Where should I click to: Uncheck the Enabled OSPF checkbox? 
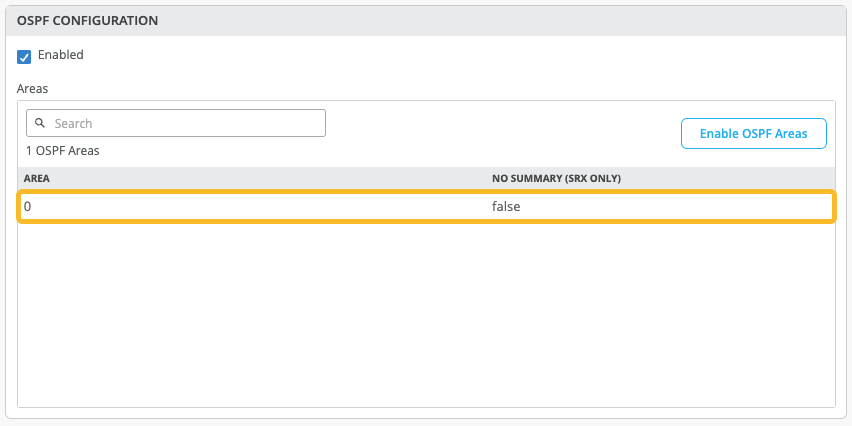click(x=25, y=56)
